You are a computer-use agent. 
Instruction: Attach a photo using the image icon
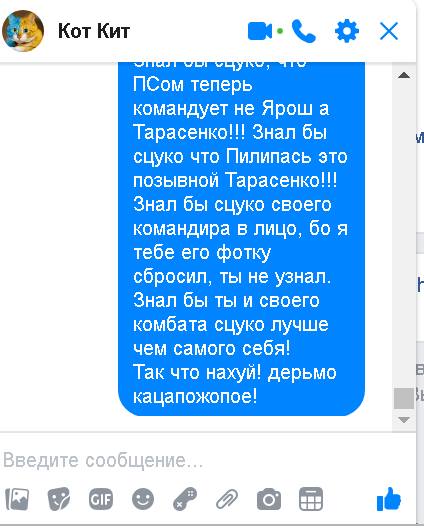pyautogui.click(x=17, y=499)
